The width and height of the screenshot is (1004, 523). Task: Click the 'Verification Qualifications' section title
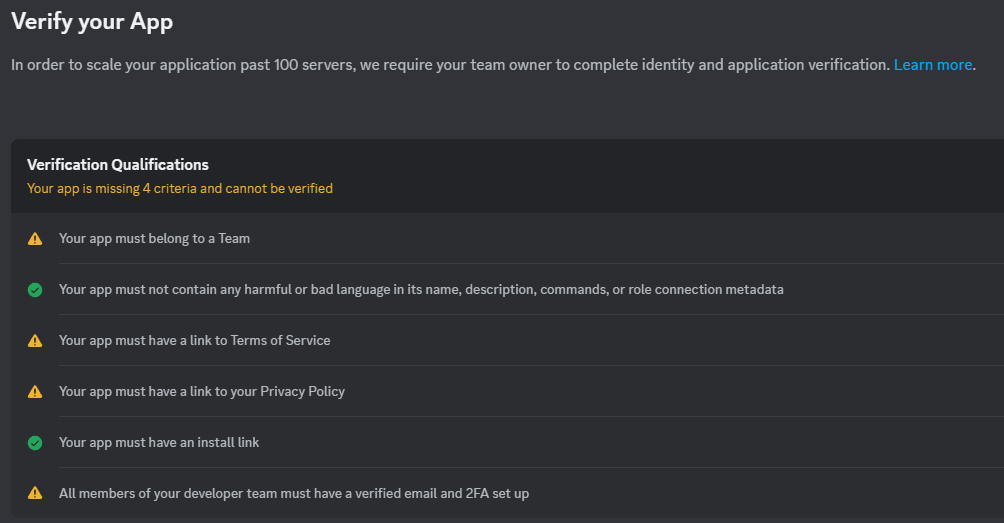[x=118, y=165]
